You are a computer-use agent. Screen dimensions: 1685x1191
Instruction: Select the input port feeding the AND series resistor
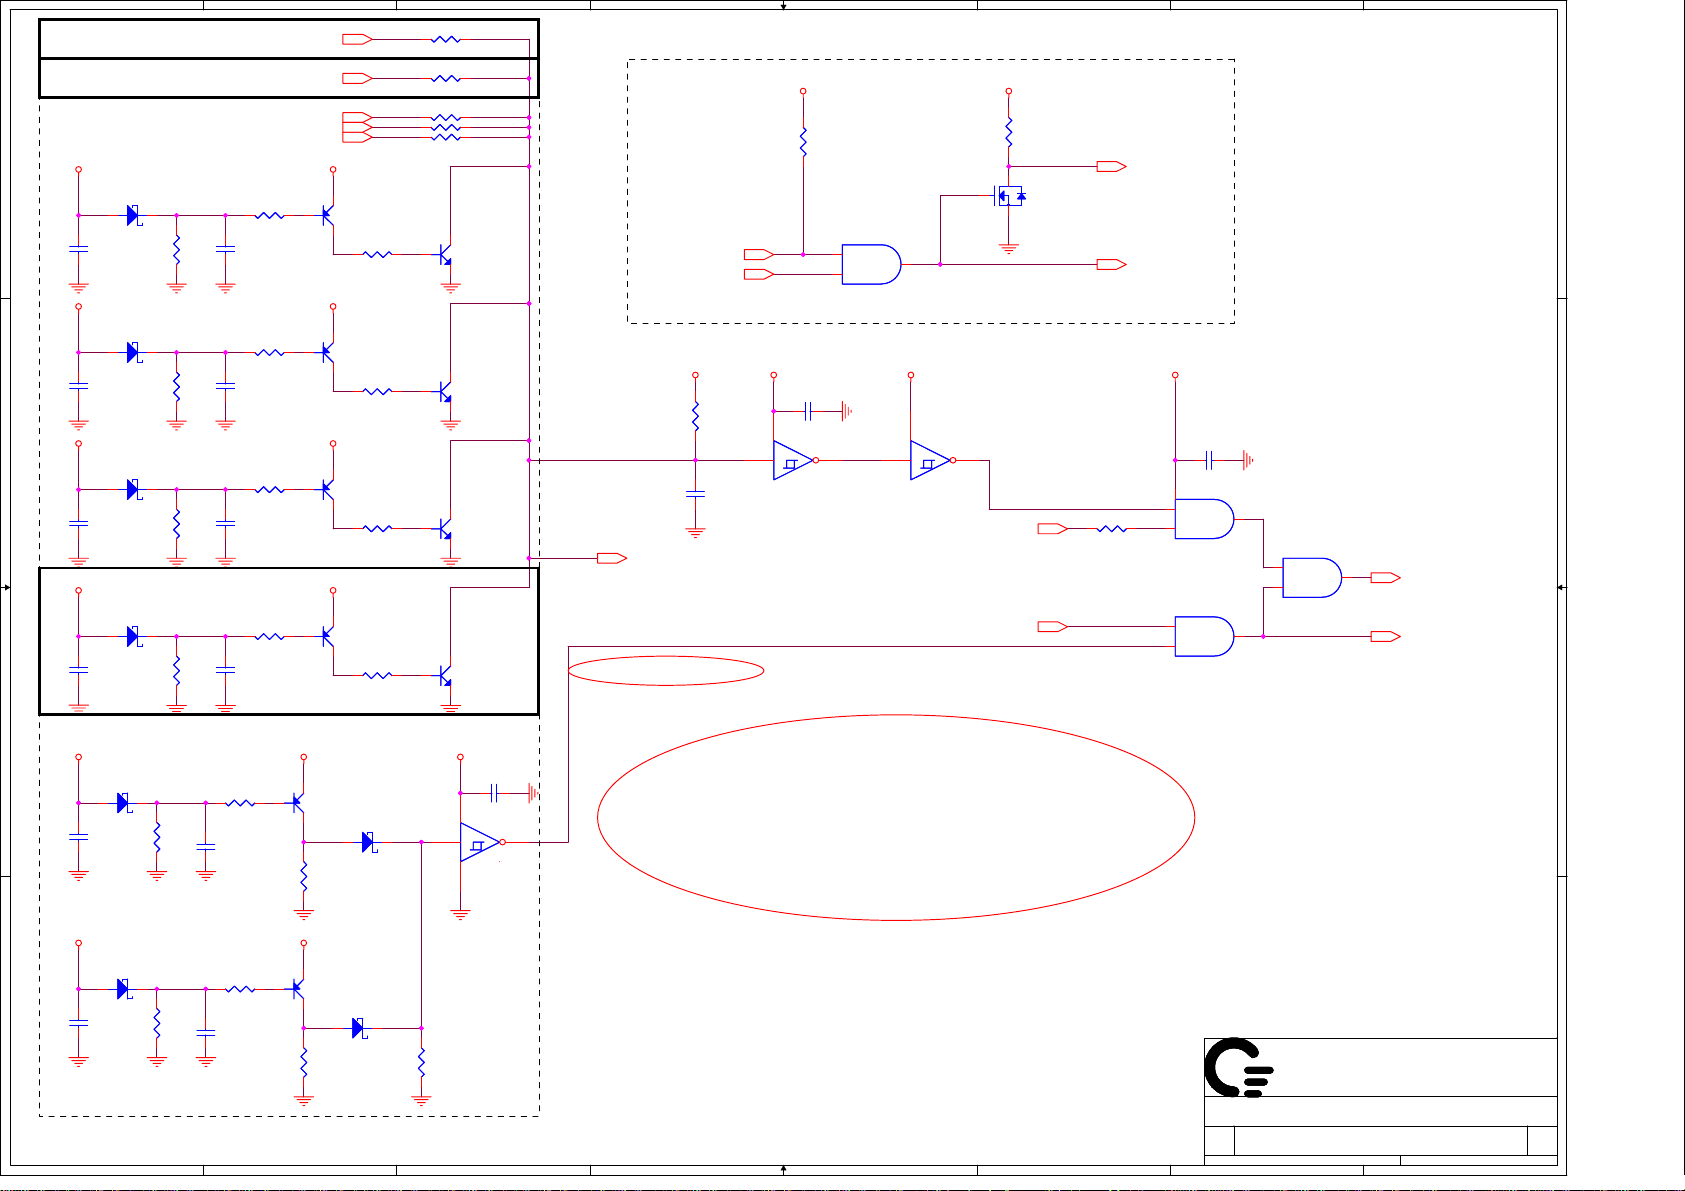[1053, 528]
